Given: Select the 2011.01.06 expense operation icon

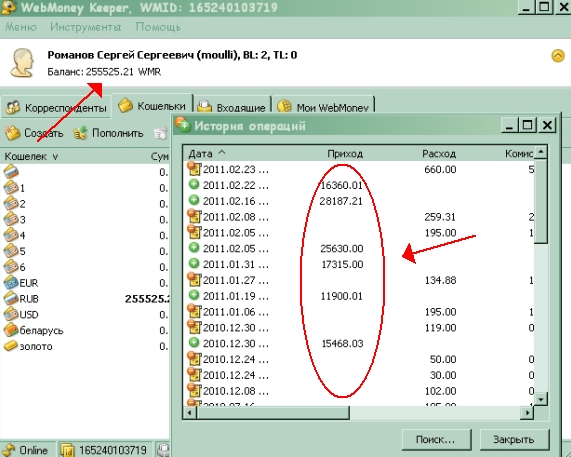Looking at the screenshot, I should 194,311.
